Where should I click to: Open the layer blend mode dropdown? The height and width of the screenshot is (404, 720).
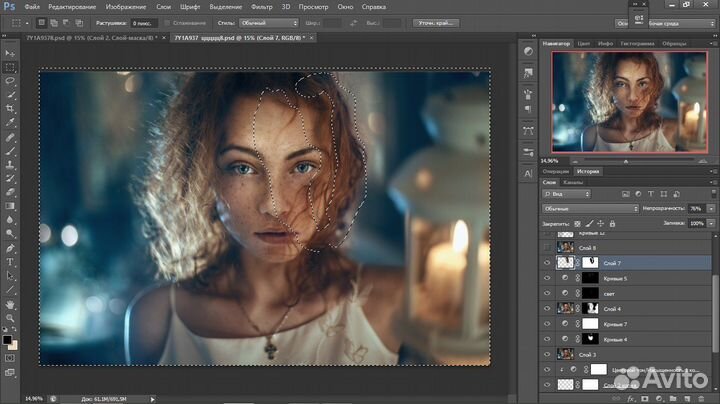pos(589,208)
